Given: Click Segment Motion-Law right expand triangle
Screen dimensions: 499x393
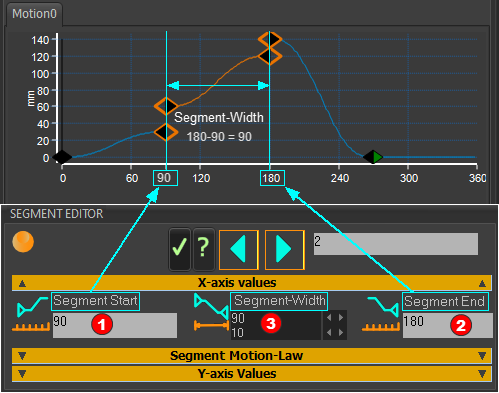Looking at the screenshot, I should (482, 356).
